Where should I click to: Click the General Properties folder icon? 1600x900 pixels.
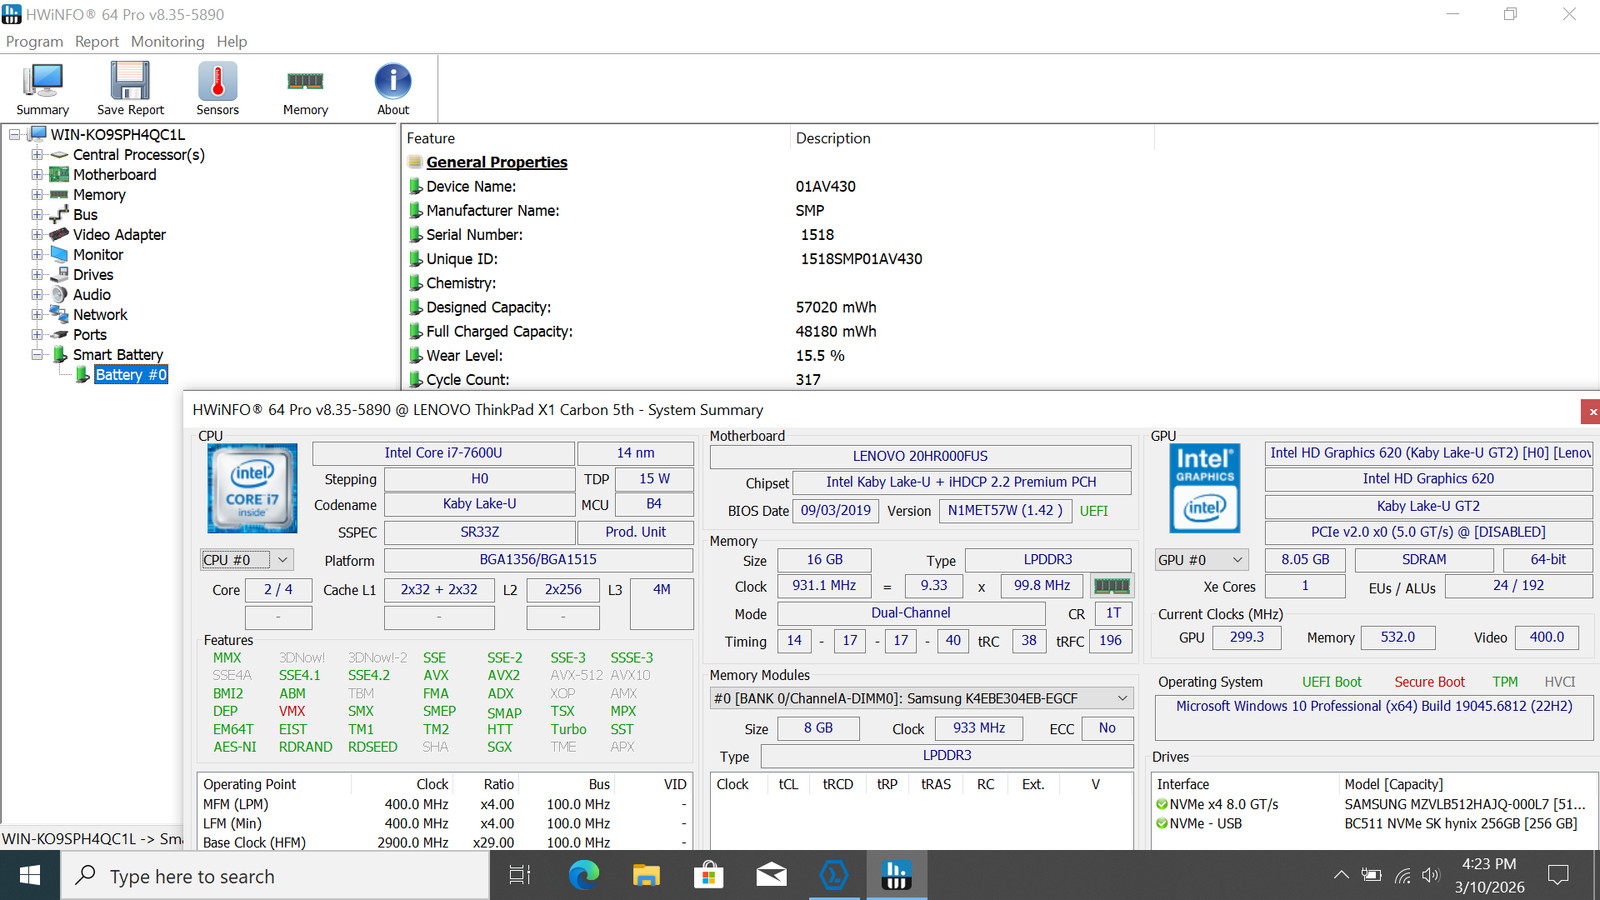click(415, 162)
